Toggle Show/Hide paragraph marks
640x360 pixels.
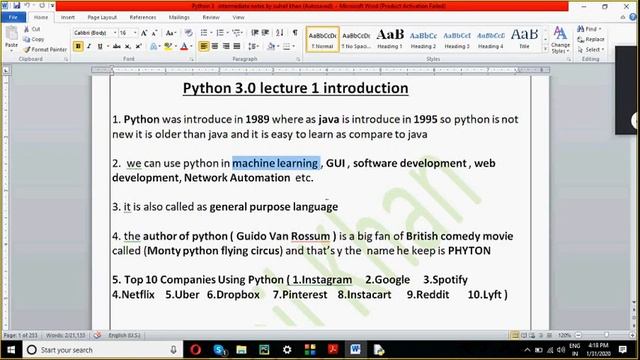click(295, 33)
